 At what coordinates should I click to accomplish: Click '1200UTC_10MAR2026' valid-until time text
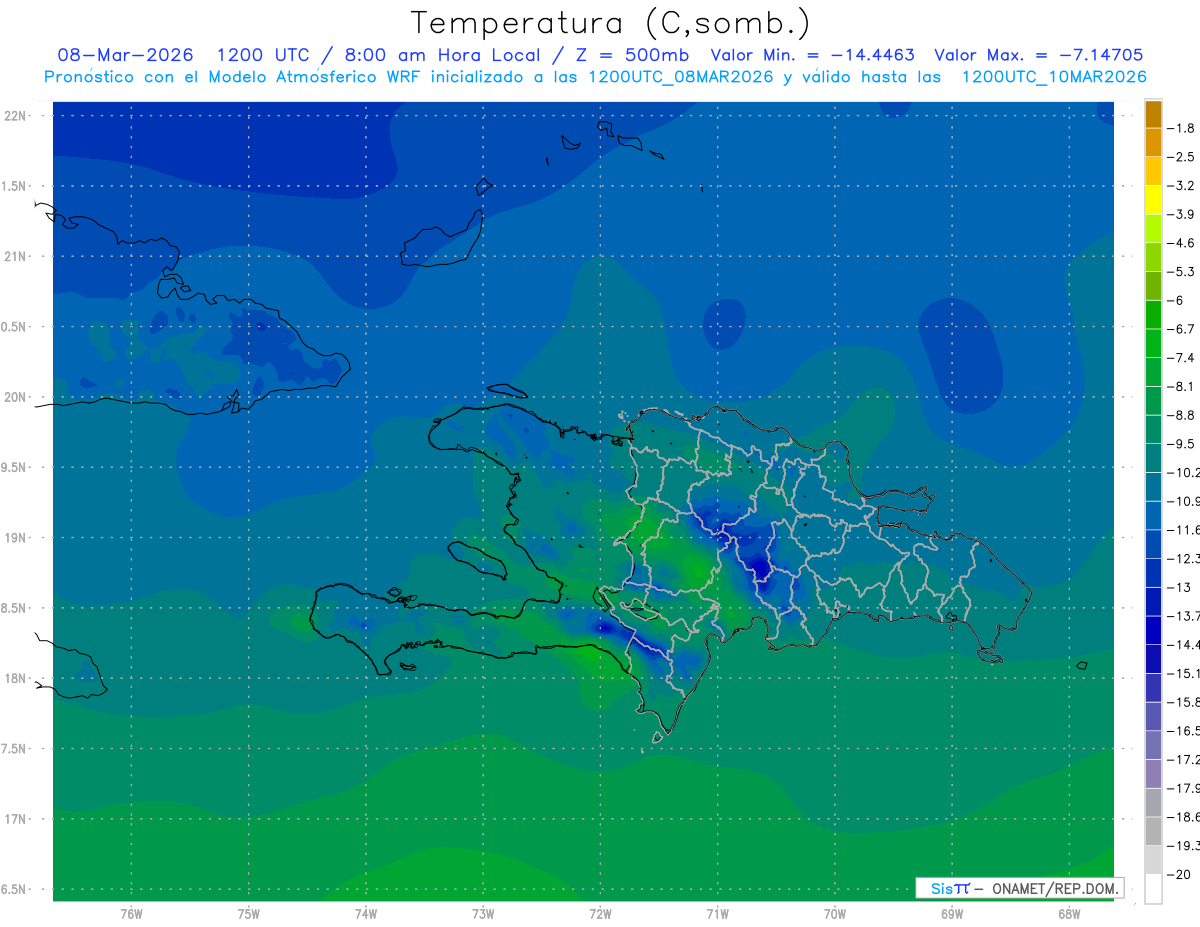(x=1054, y=76)
